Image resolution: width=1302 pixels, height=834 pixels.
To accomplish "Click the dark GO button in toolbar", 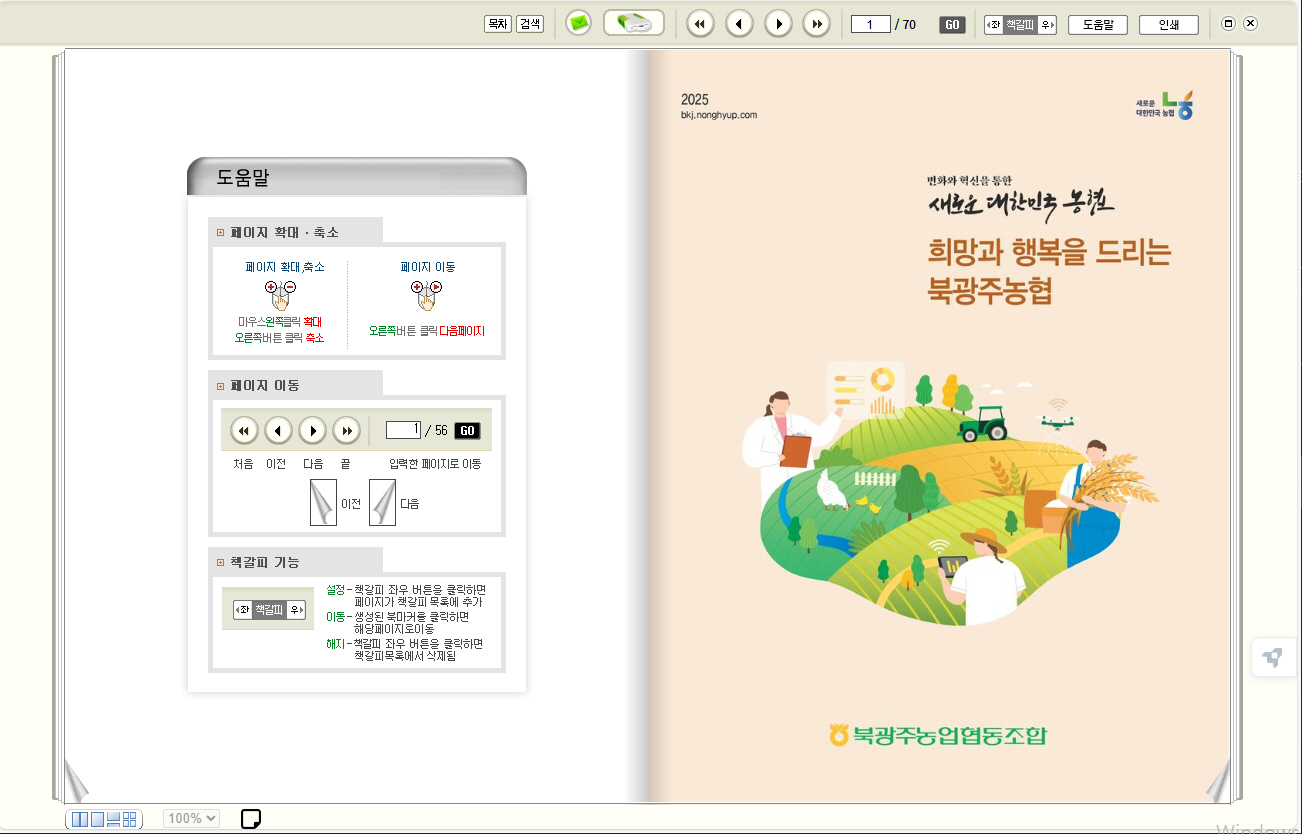I will coord(952,25).
